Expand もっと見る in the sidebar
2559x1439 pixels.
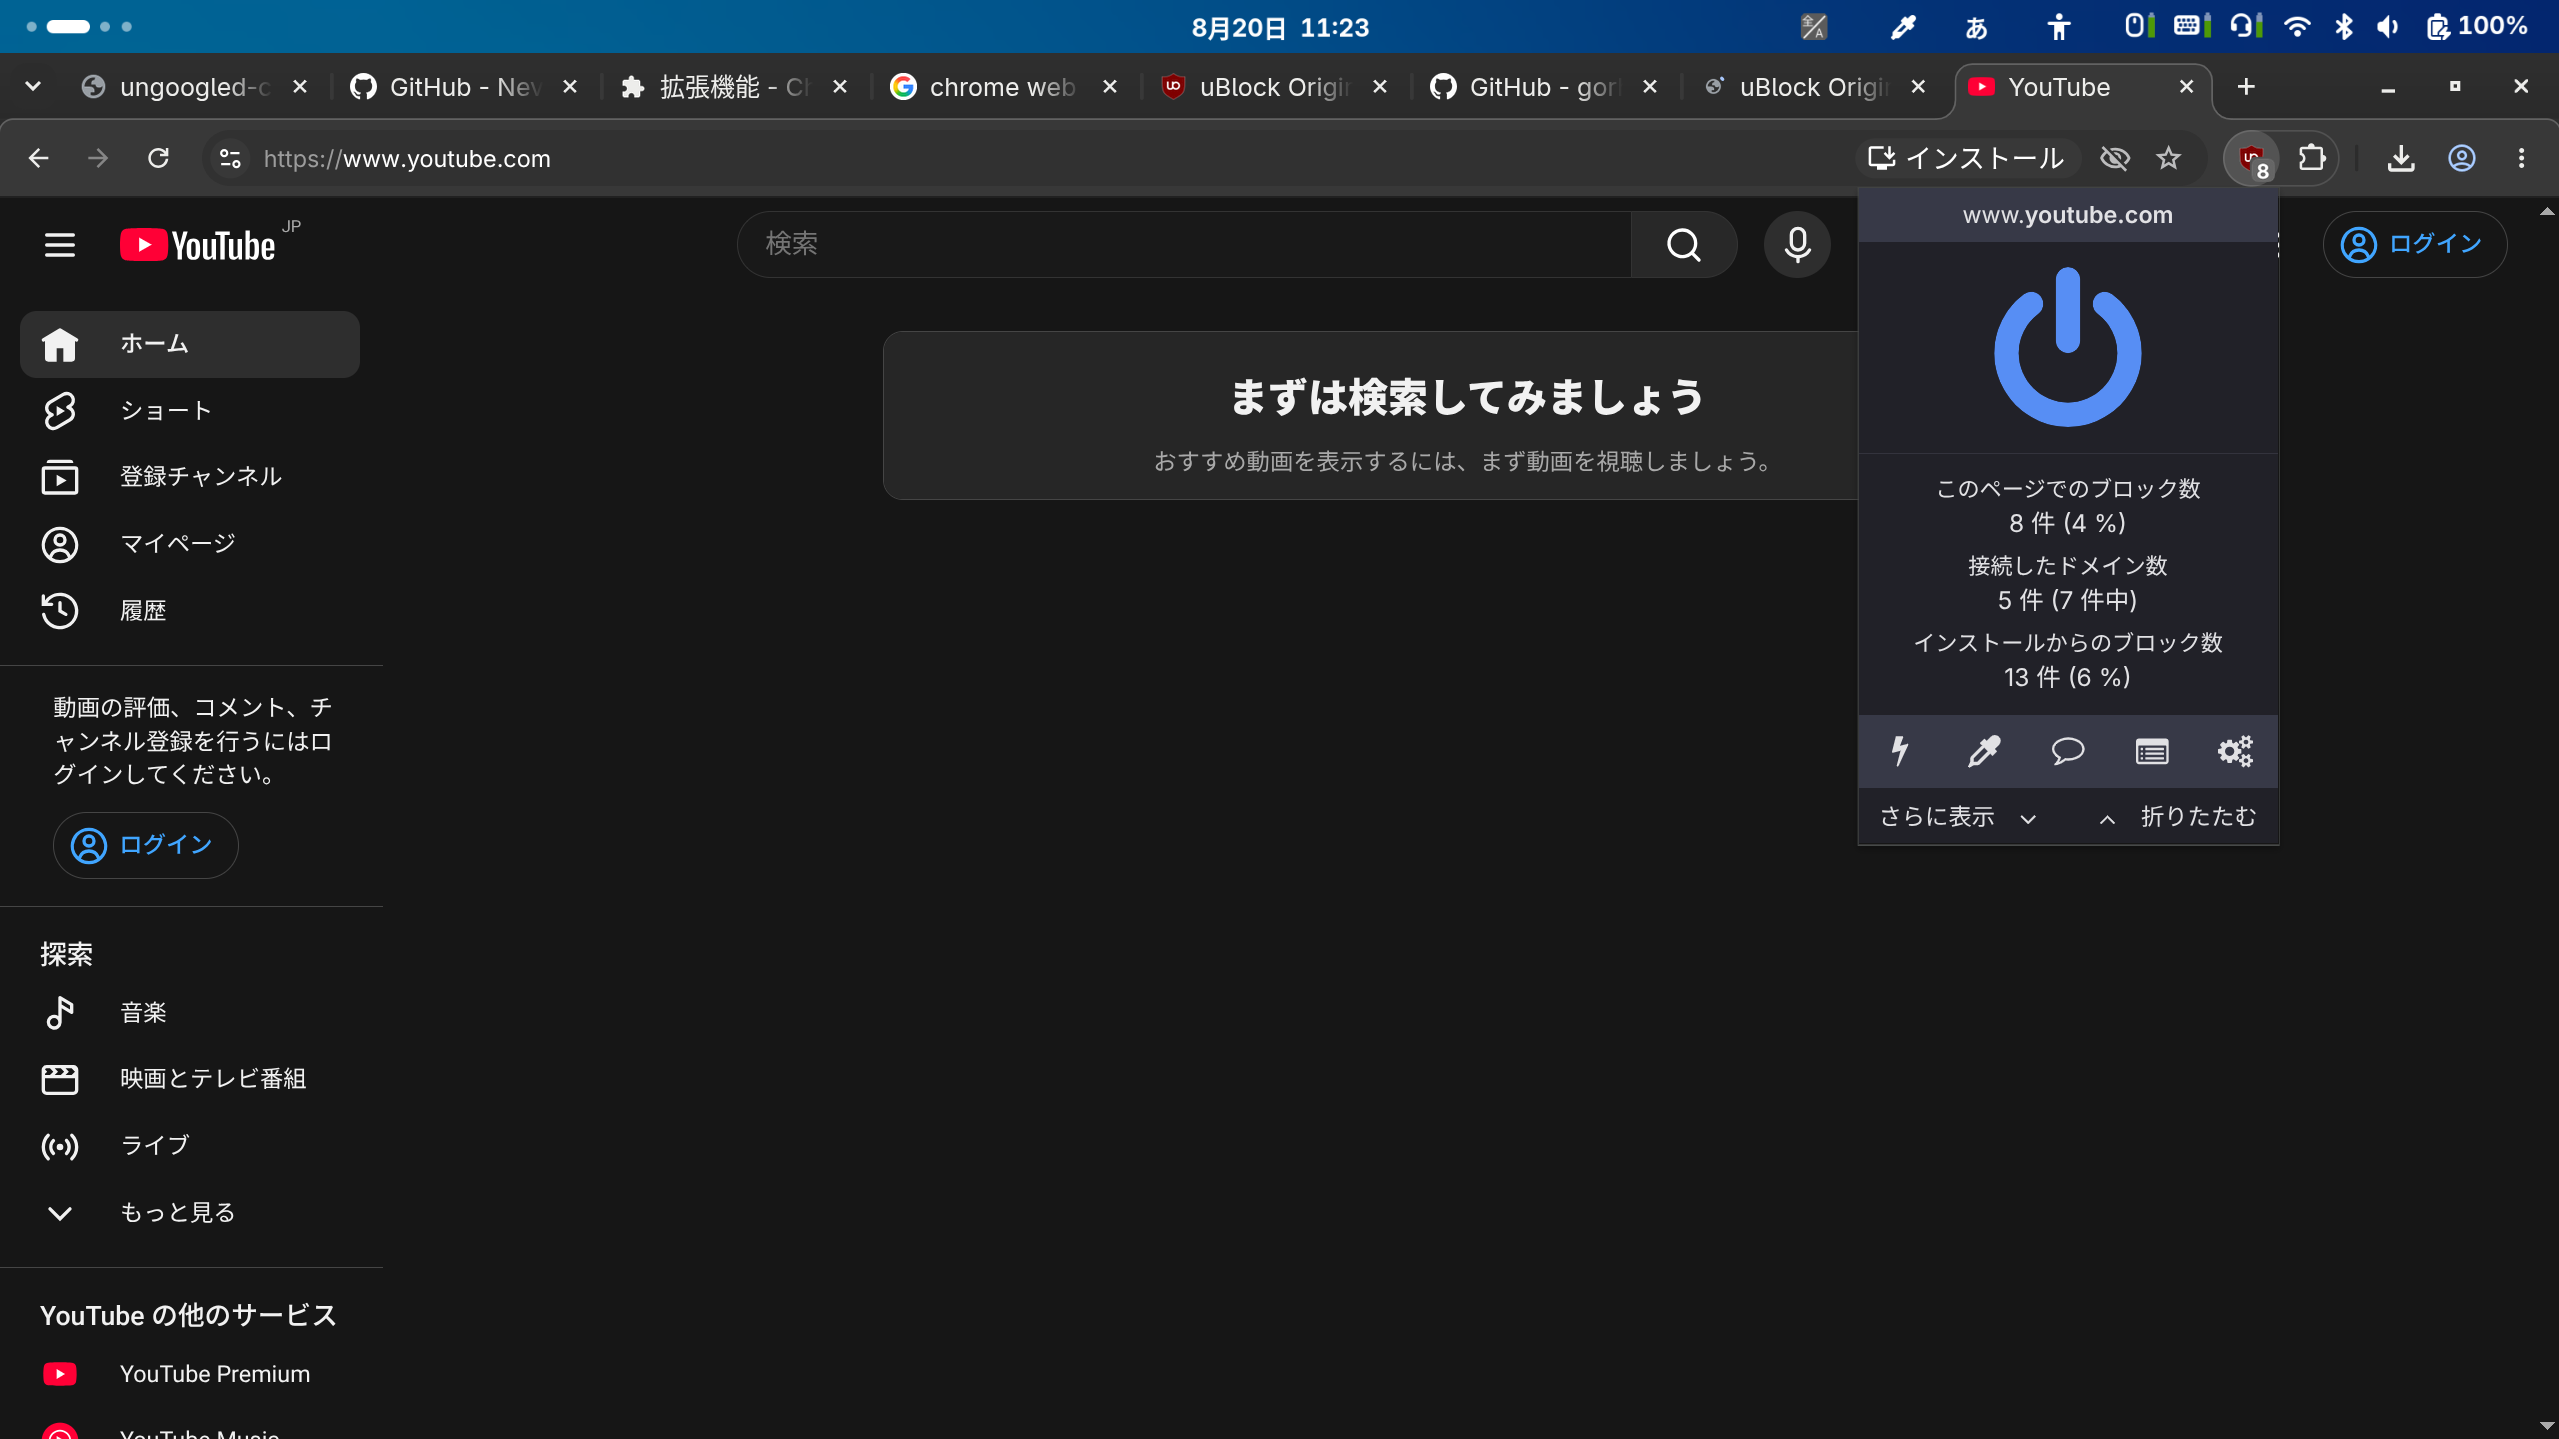click(x=190, y=1213)
